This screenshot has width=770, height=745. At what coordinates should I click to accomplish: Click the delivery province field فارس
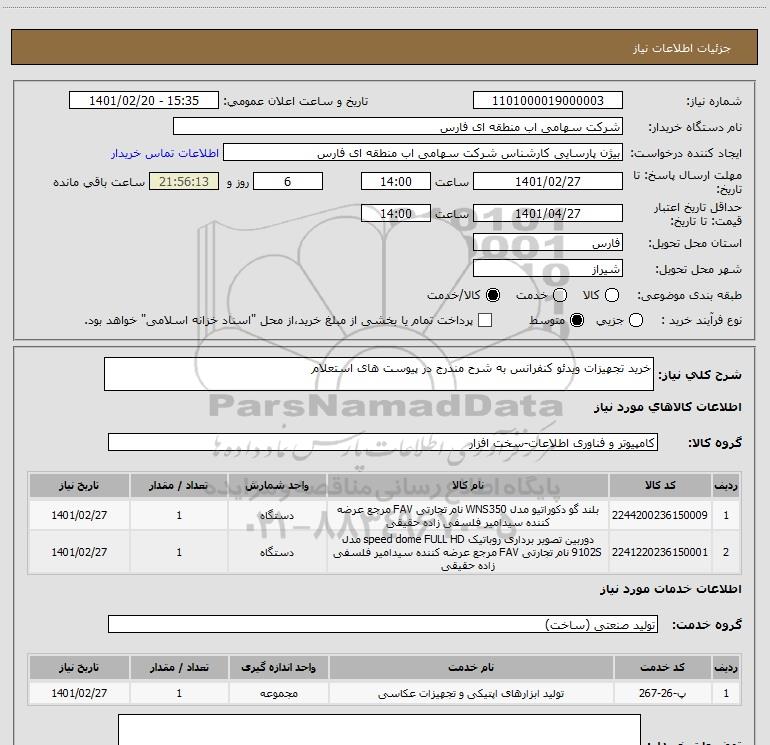(x=548, y=243)
